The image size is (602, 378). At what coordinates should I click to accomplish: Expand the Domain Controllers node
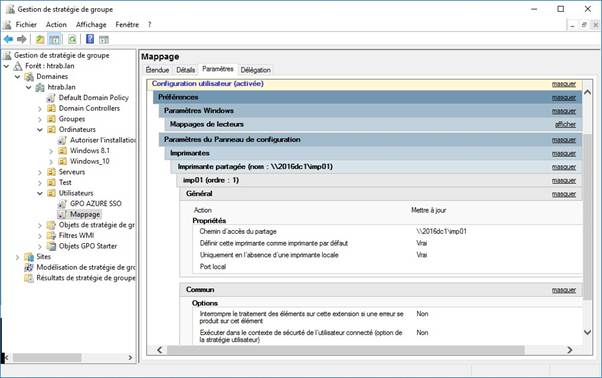click(40, 109)
